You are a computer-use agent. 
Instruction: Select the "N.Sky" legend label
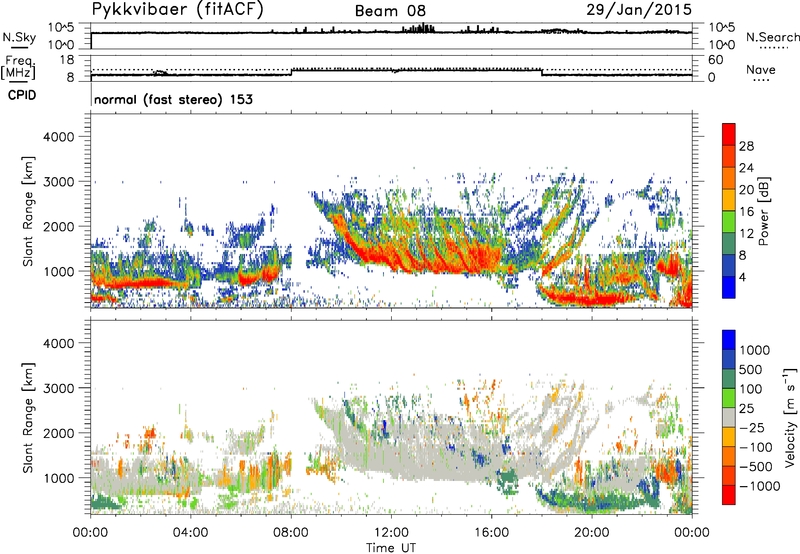click(x=19, y=37)
